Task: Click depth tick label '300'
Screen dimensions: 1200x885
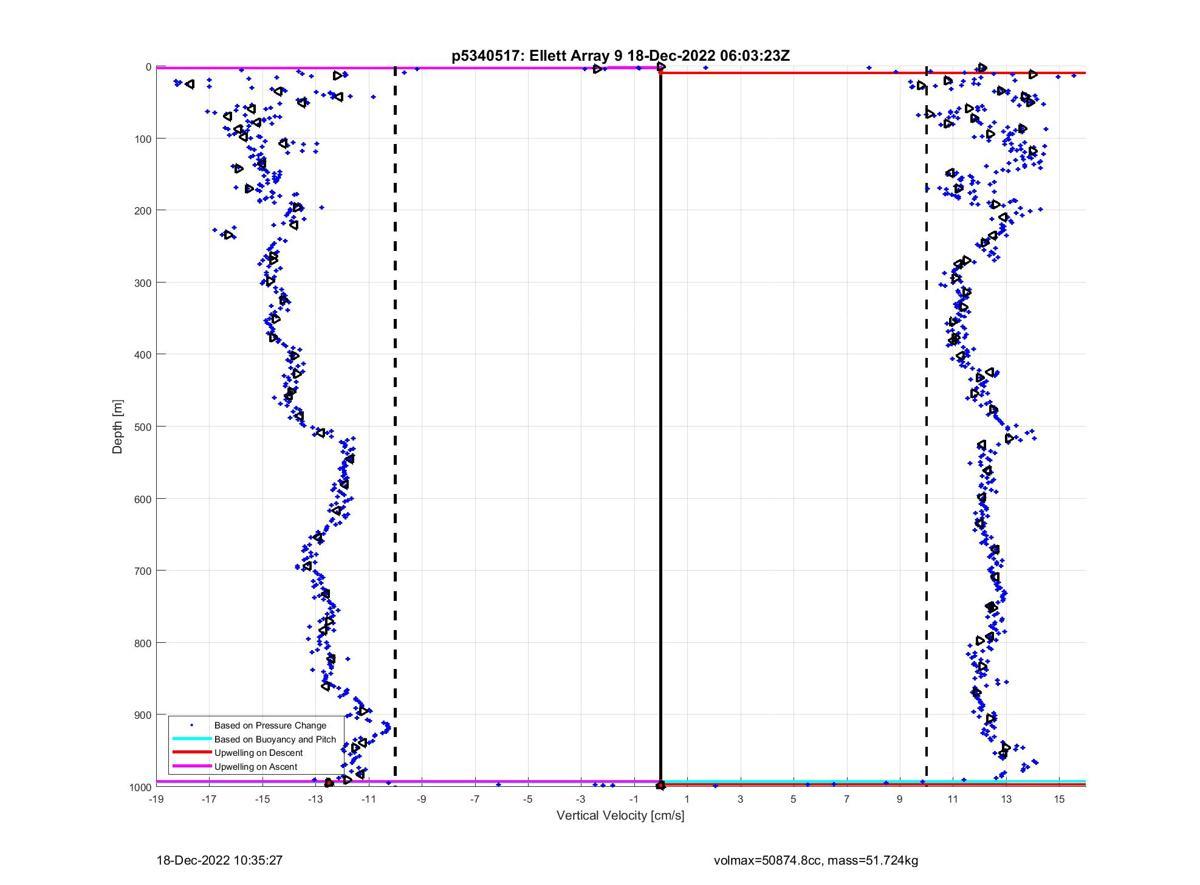Action: [x=142, y=283]
